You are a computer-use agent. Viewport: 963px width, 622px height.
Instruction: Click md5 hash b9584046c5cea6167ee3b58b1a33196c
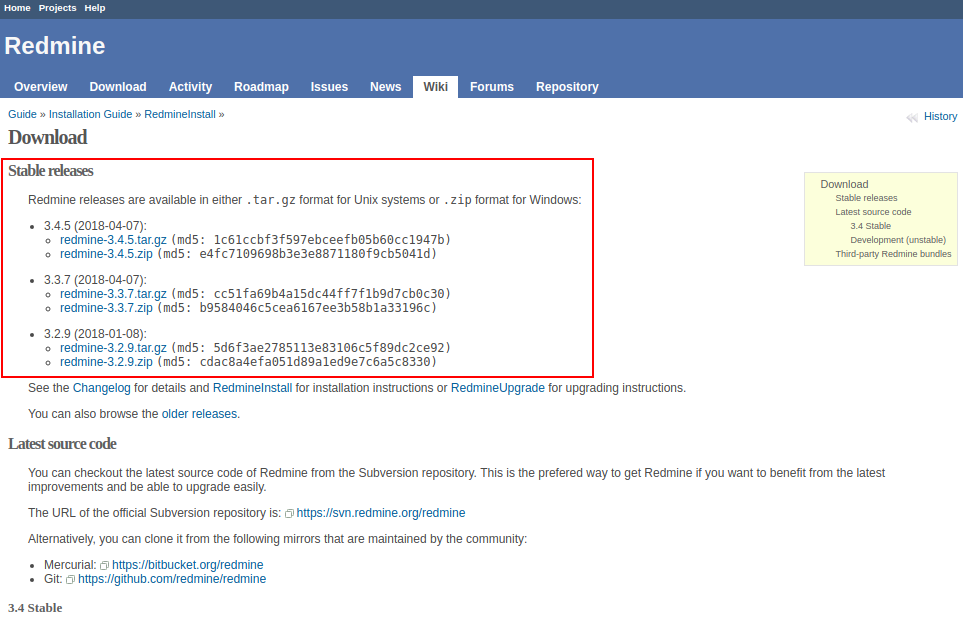[315, 308]
